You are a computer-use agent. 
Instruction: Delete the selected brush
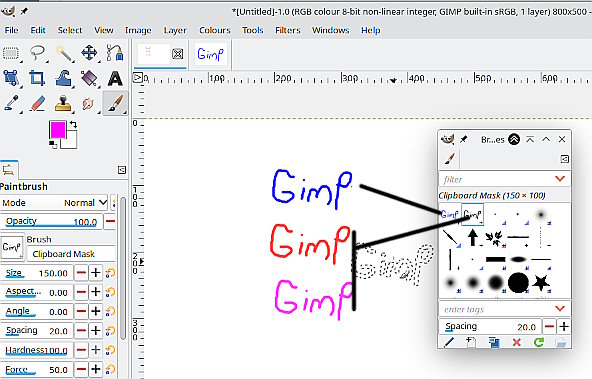[516, 342]
